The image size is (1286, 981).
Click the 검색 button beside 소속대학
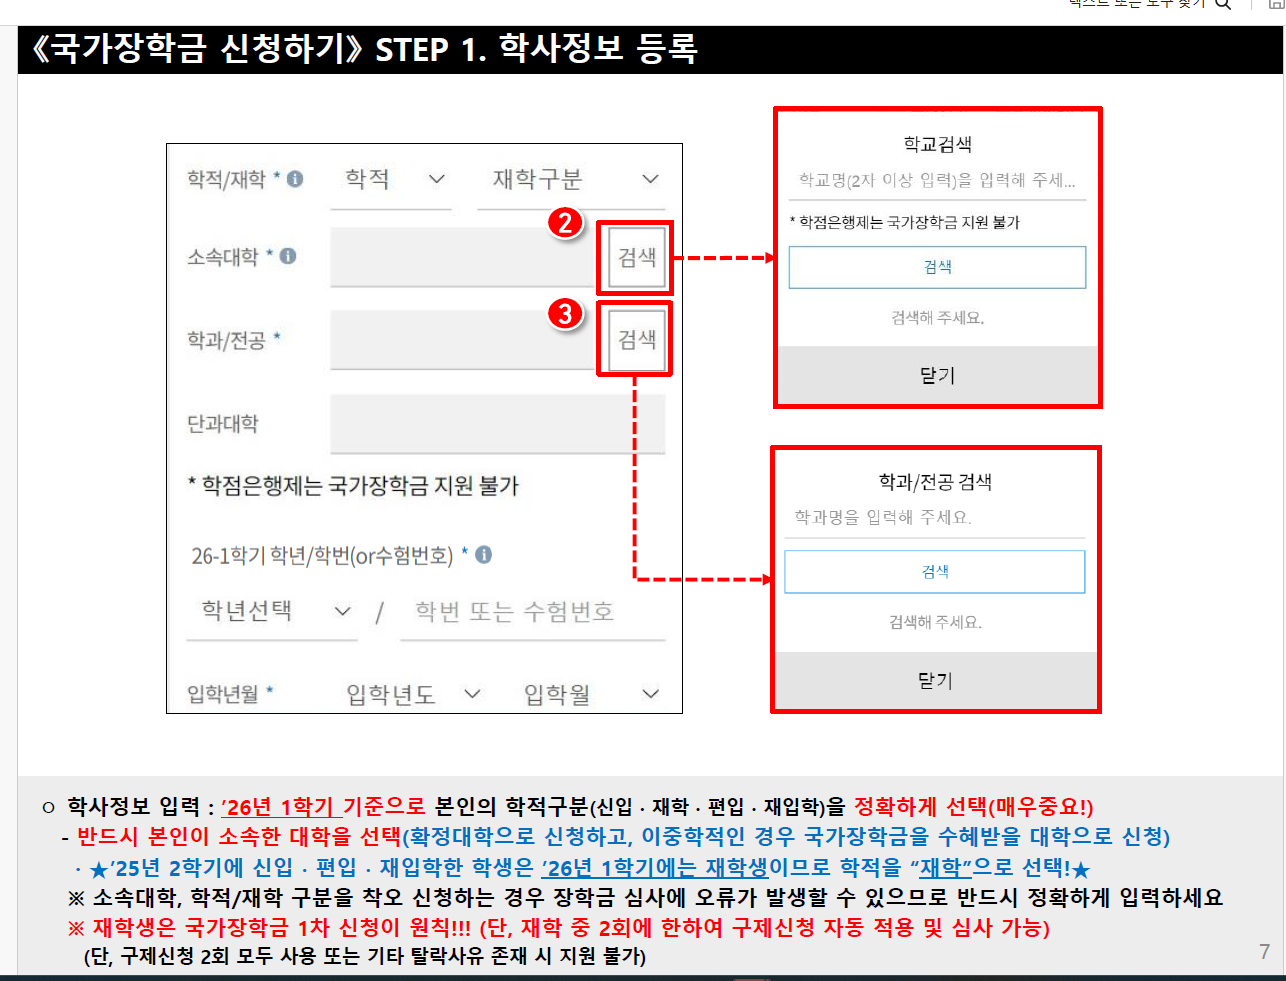tap(635, 257)
